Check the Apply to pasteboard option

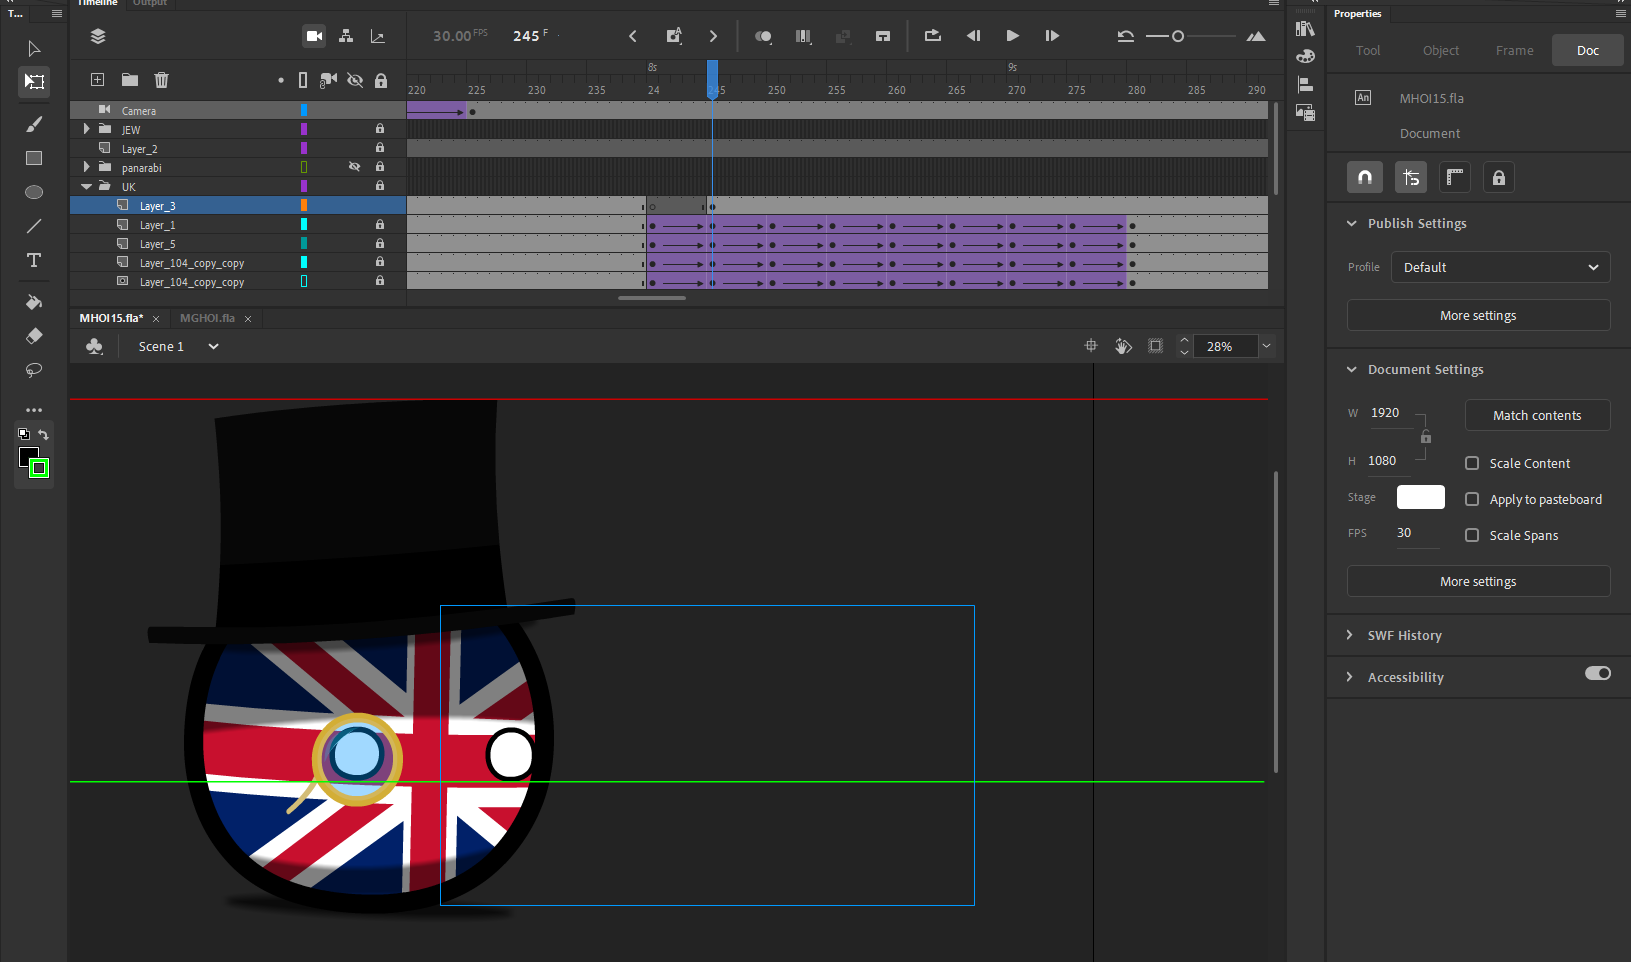coord(1472,499)
